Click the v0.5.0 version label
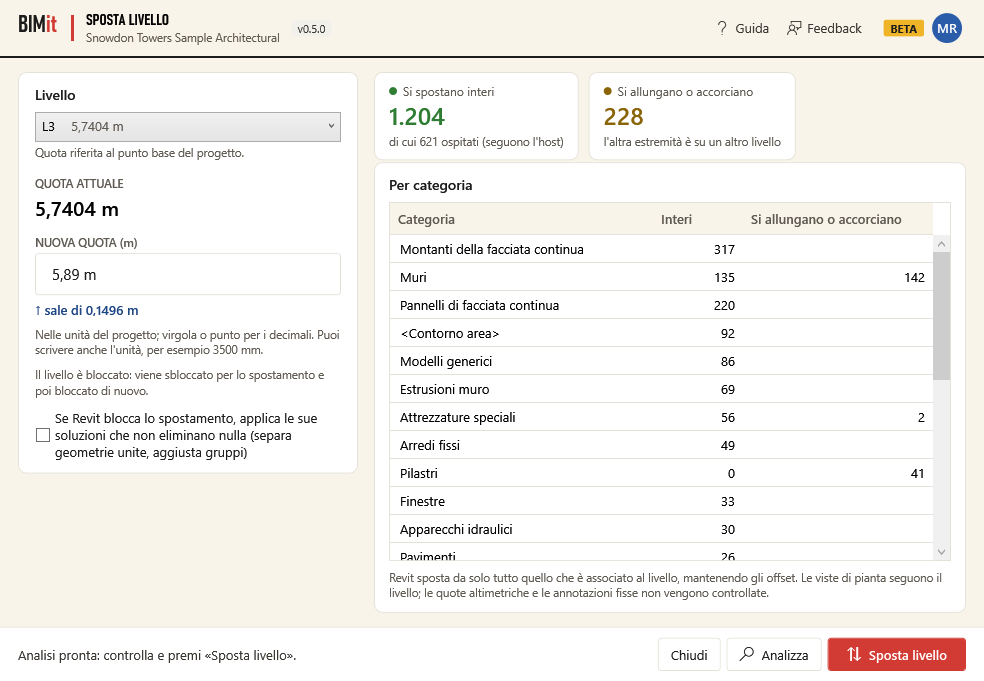The image size is (984, 681). [x=311, y=29]
